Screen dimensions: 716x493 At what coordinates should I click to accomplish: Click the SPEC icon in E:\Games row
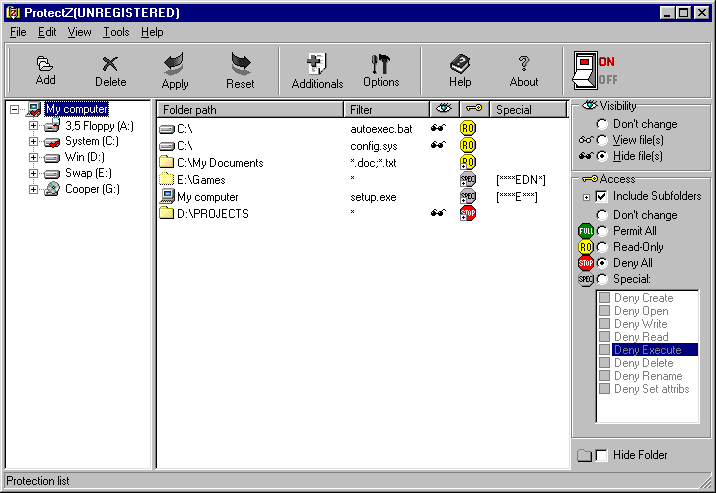pyautogui.click(x=468, y=179)
